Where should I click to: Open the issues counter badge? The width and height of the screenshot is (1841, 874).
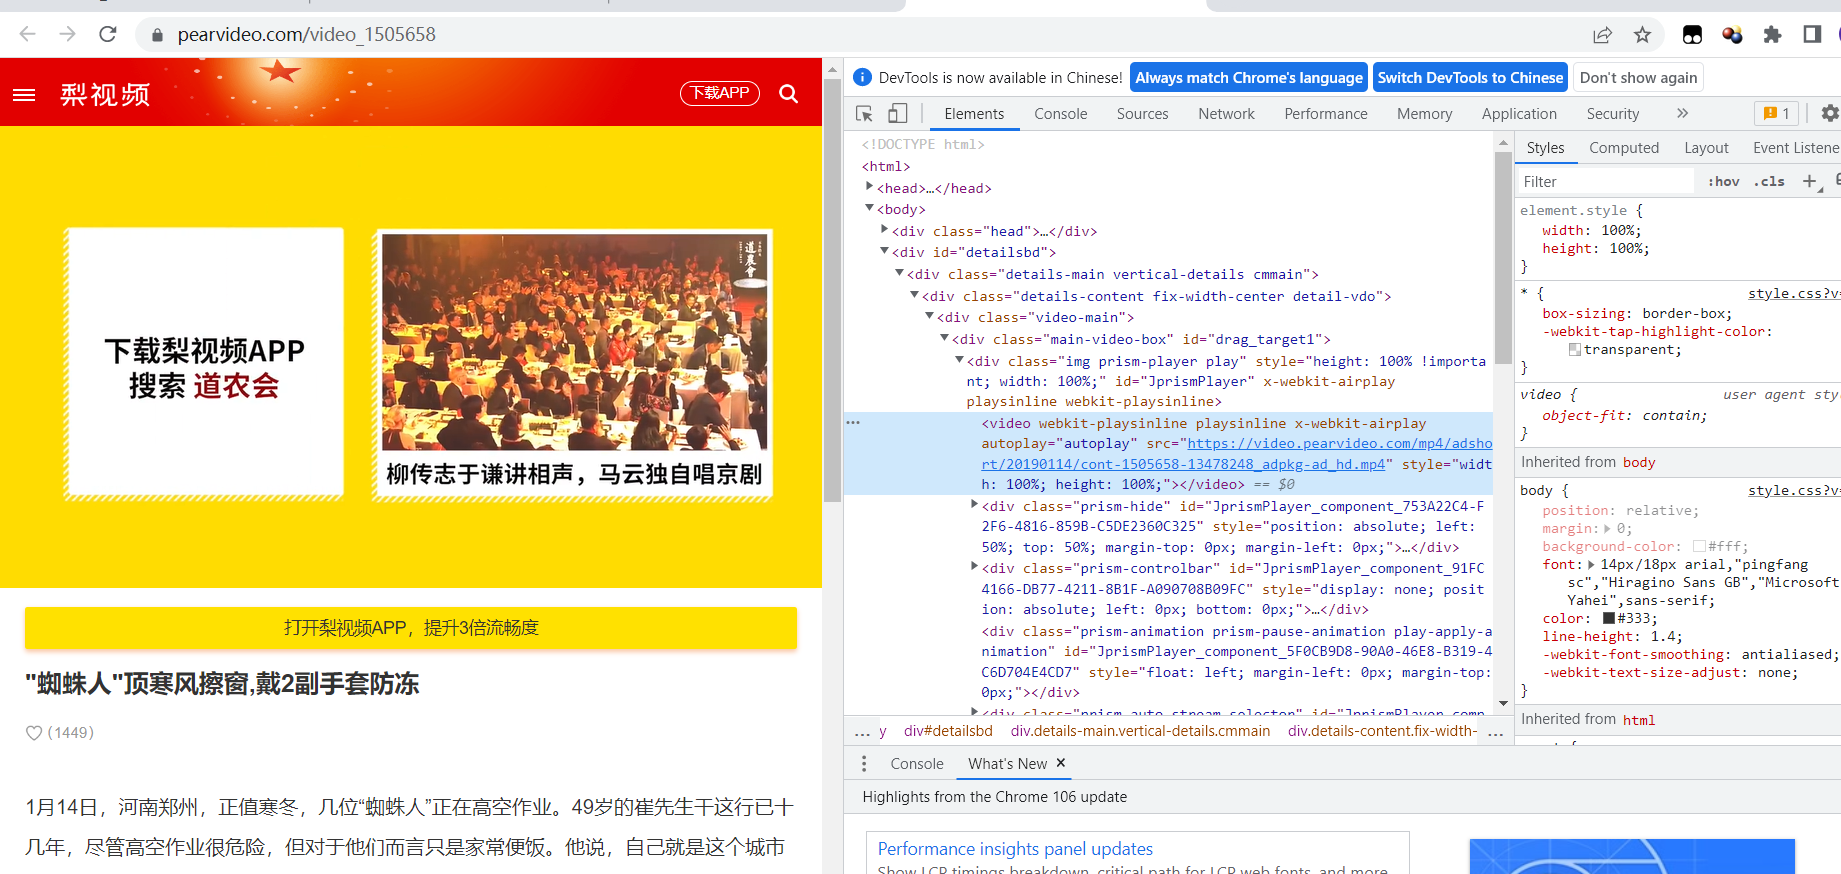pyautogui.click(x=1776, y=114)
